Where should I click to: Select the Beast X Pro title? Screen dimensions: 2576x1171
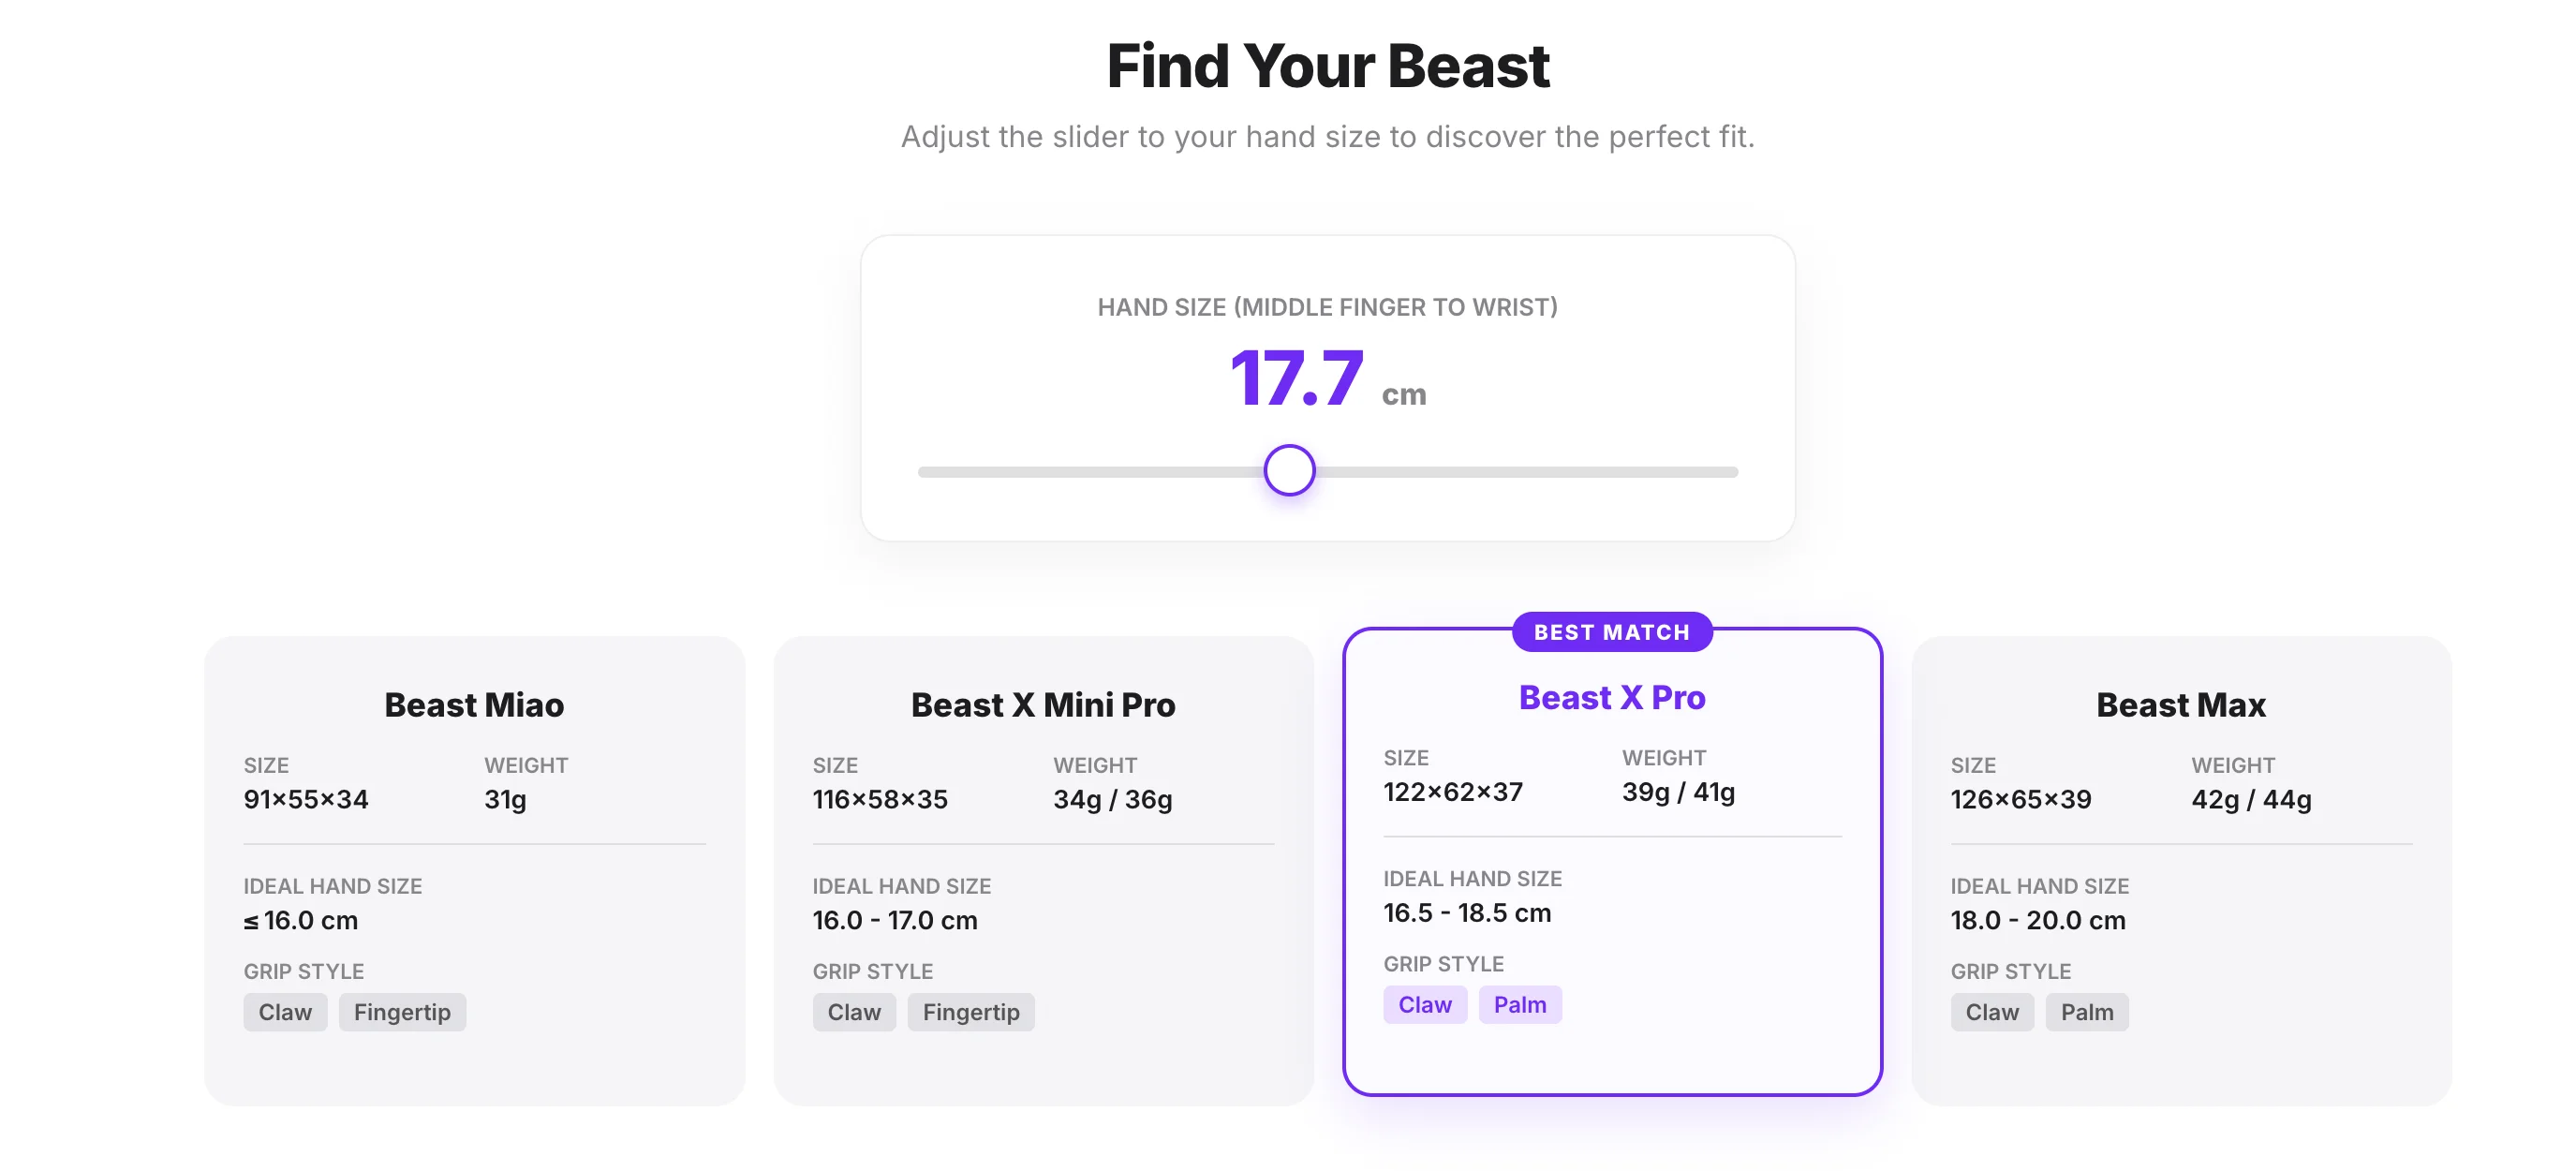click(x=1612, y=697)
